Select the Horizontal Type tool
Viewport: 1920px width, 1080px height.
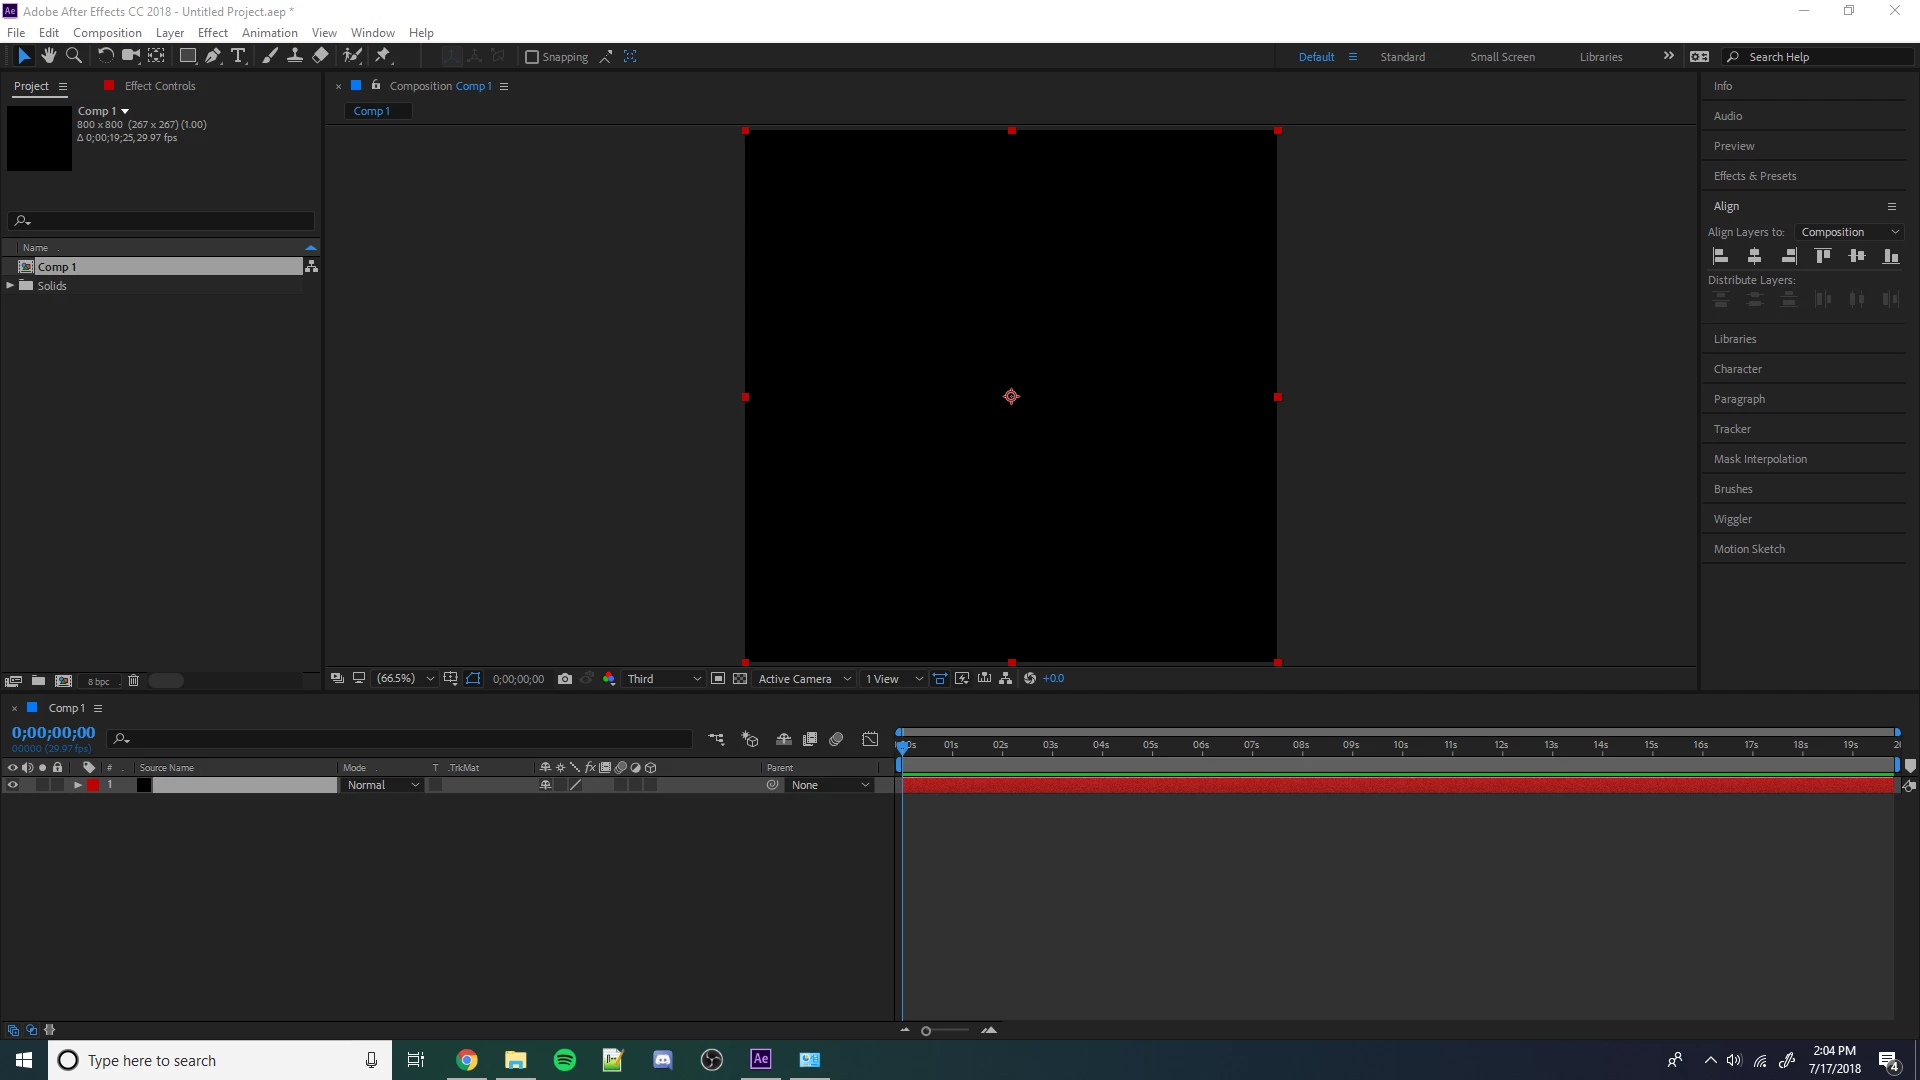(238, 56)
